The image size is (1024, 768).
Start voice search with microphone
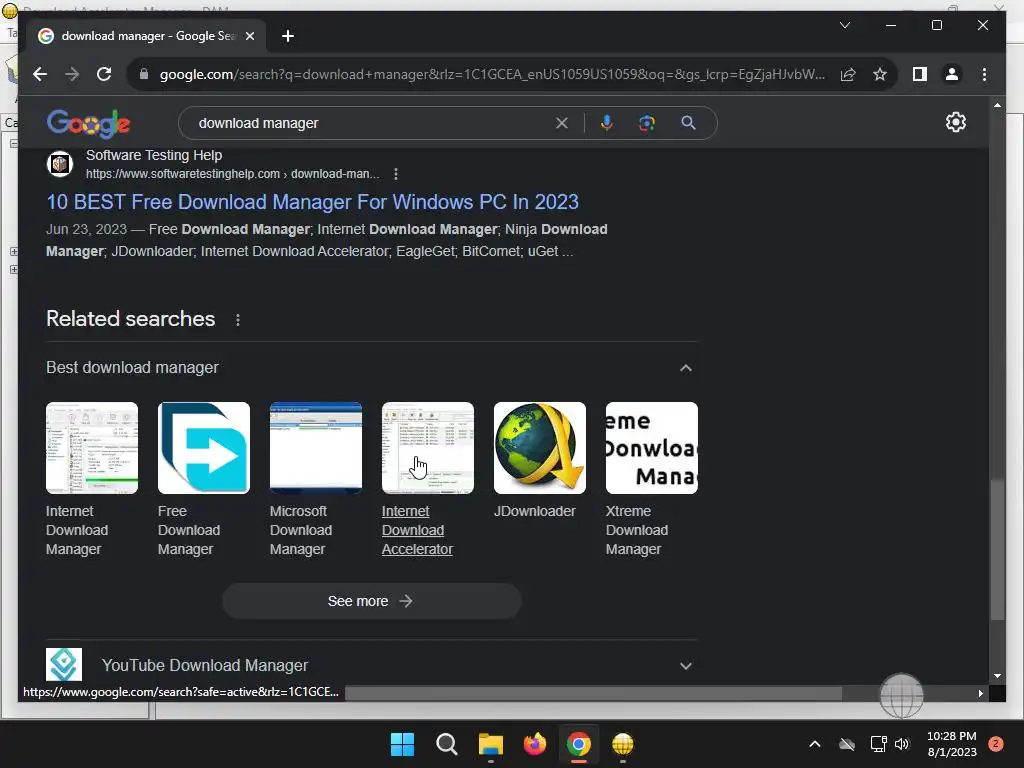(x=607, y=123)
